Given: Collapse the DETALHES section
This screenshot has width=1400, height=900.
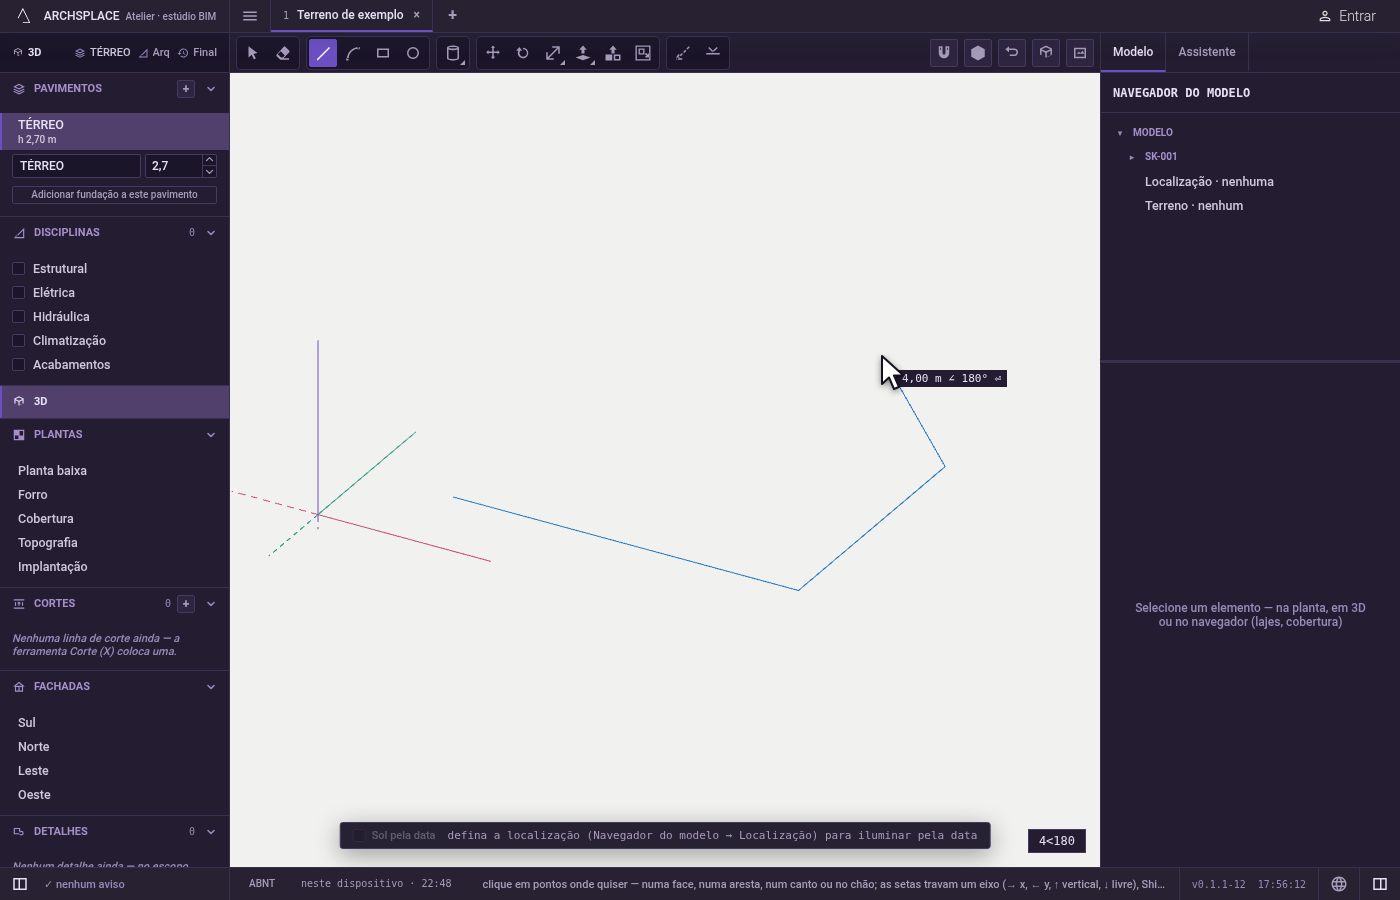Looking at the screenshot, I should click(x=211, y=832).
